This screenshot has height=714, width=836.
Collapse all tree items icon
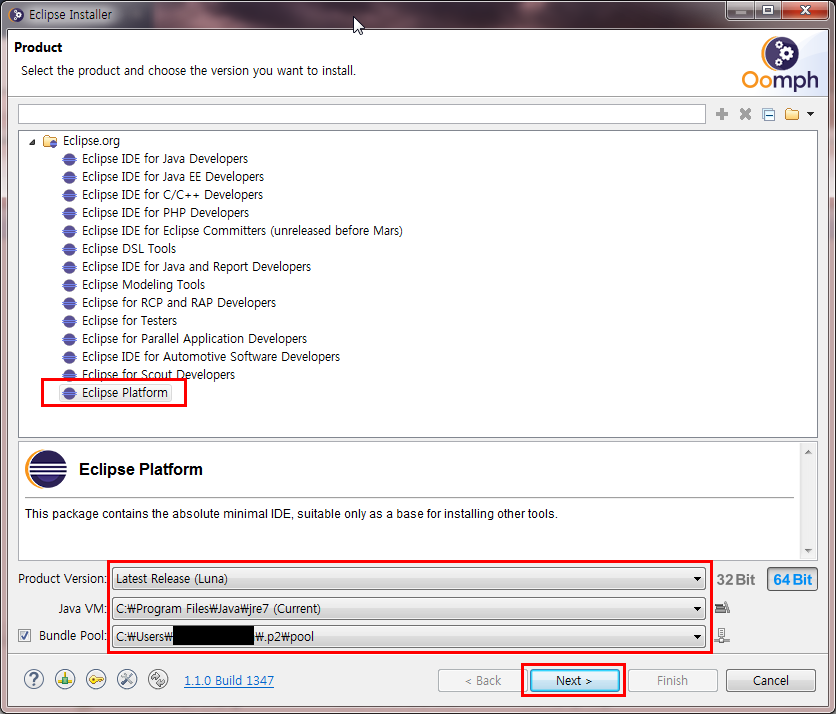click(x=768, y=114)
